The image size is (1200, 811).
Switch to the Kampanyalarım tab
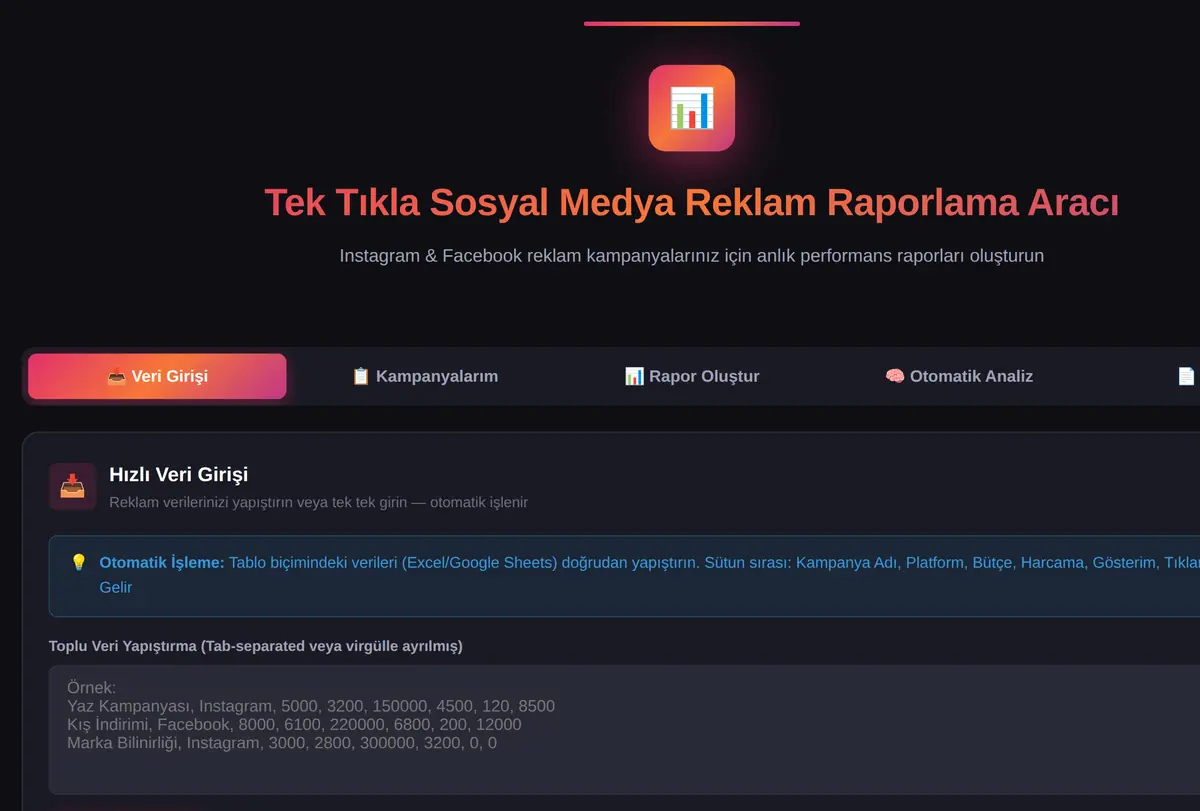pos(425,376)
